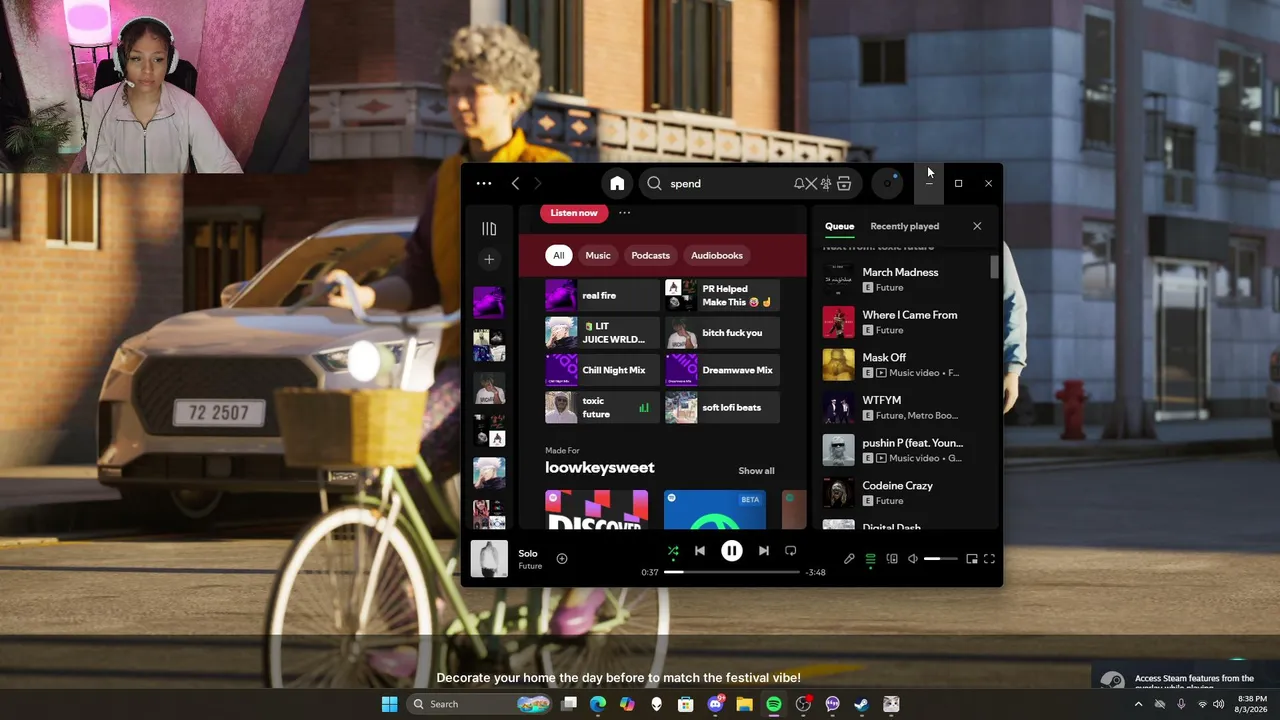Image resolution: width=1280 pixels, height=720 pixels.
Task: Go to Spotify Home
Action: [617, 184]
